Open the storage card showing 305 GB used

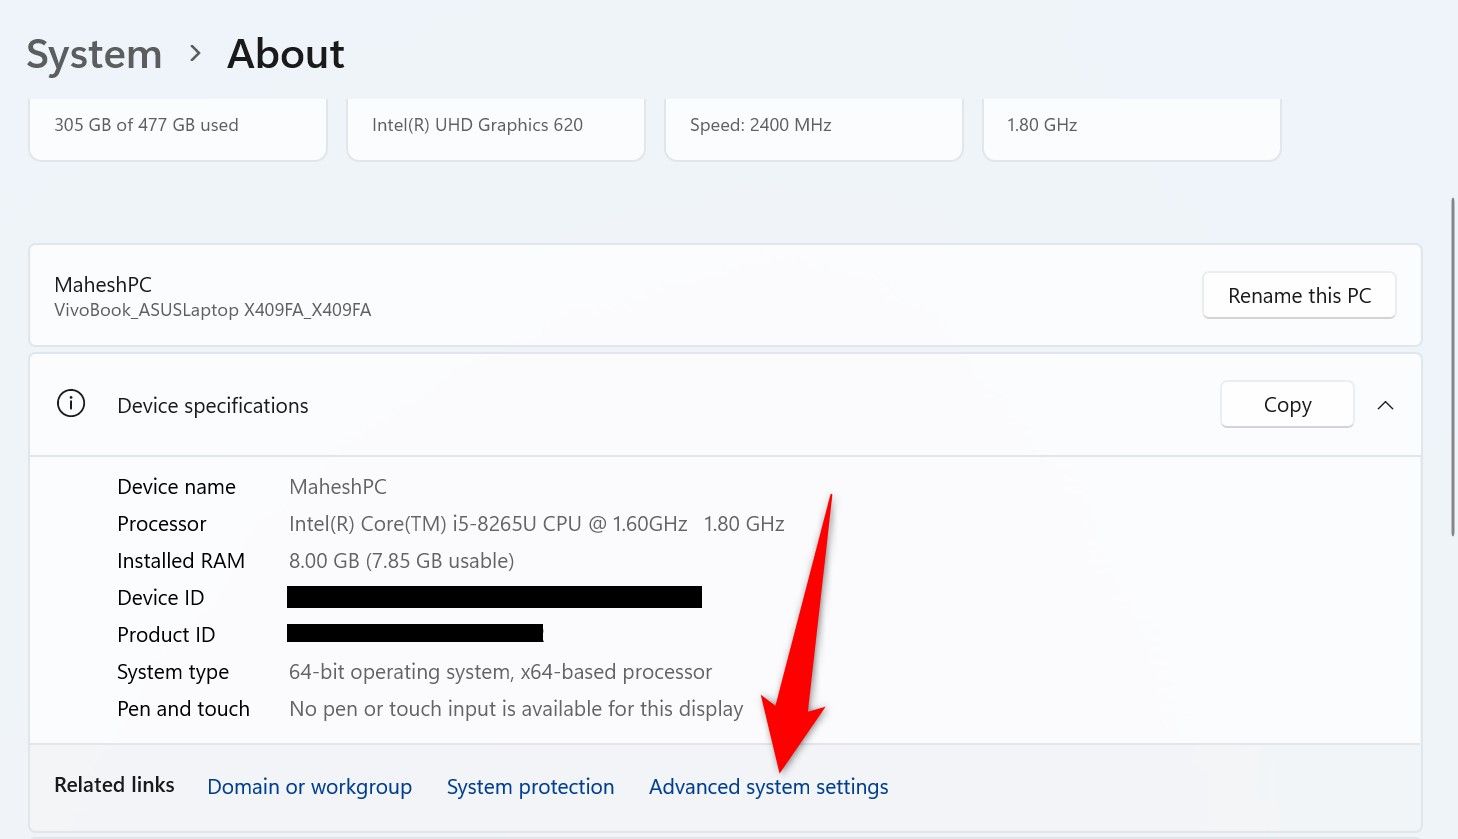click(x=178, y=126)
